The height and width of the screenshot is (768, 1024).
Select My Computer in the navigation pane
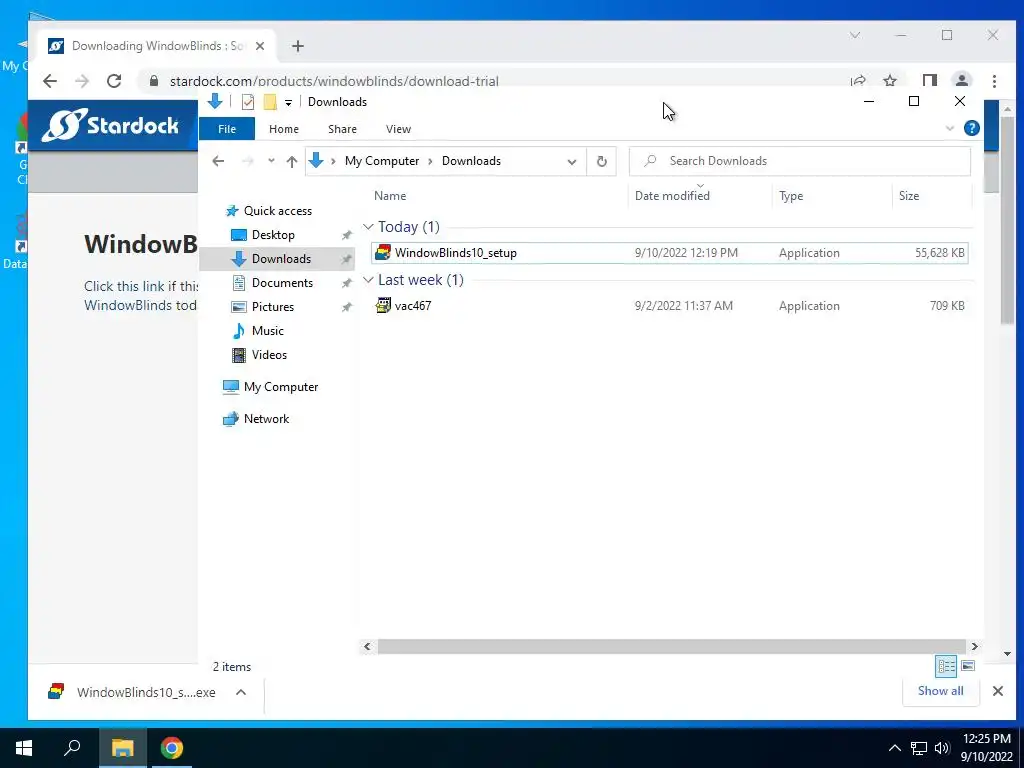281,387
